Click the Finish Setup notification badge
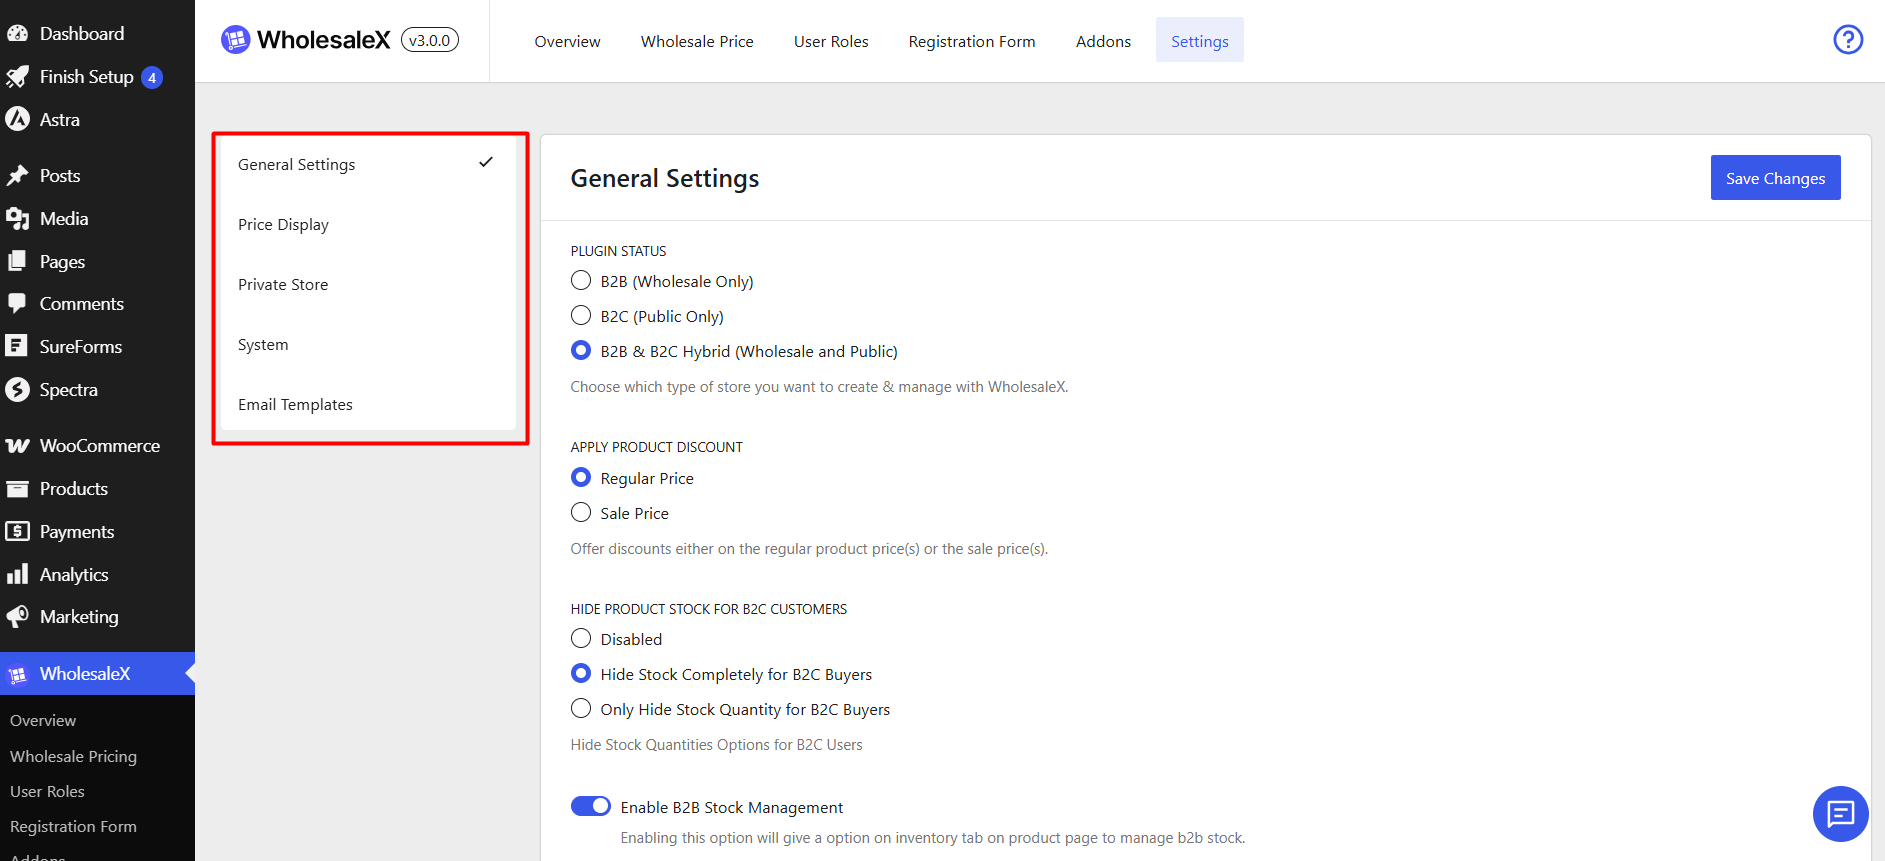Screen dimensions: 1885x861 152,77
